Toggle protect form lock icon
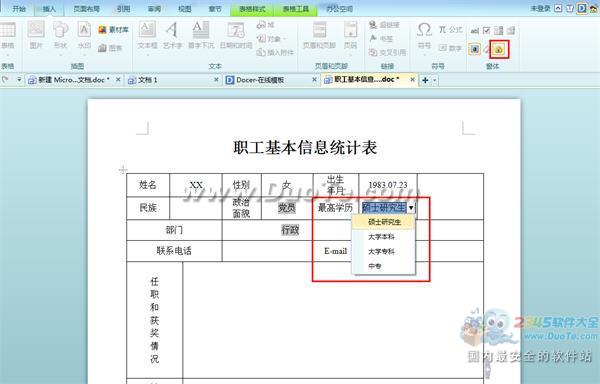 (x=499, y=49)
